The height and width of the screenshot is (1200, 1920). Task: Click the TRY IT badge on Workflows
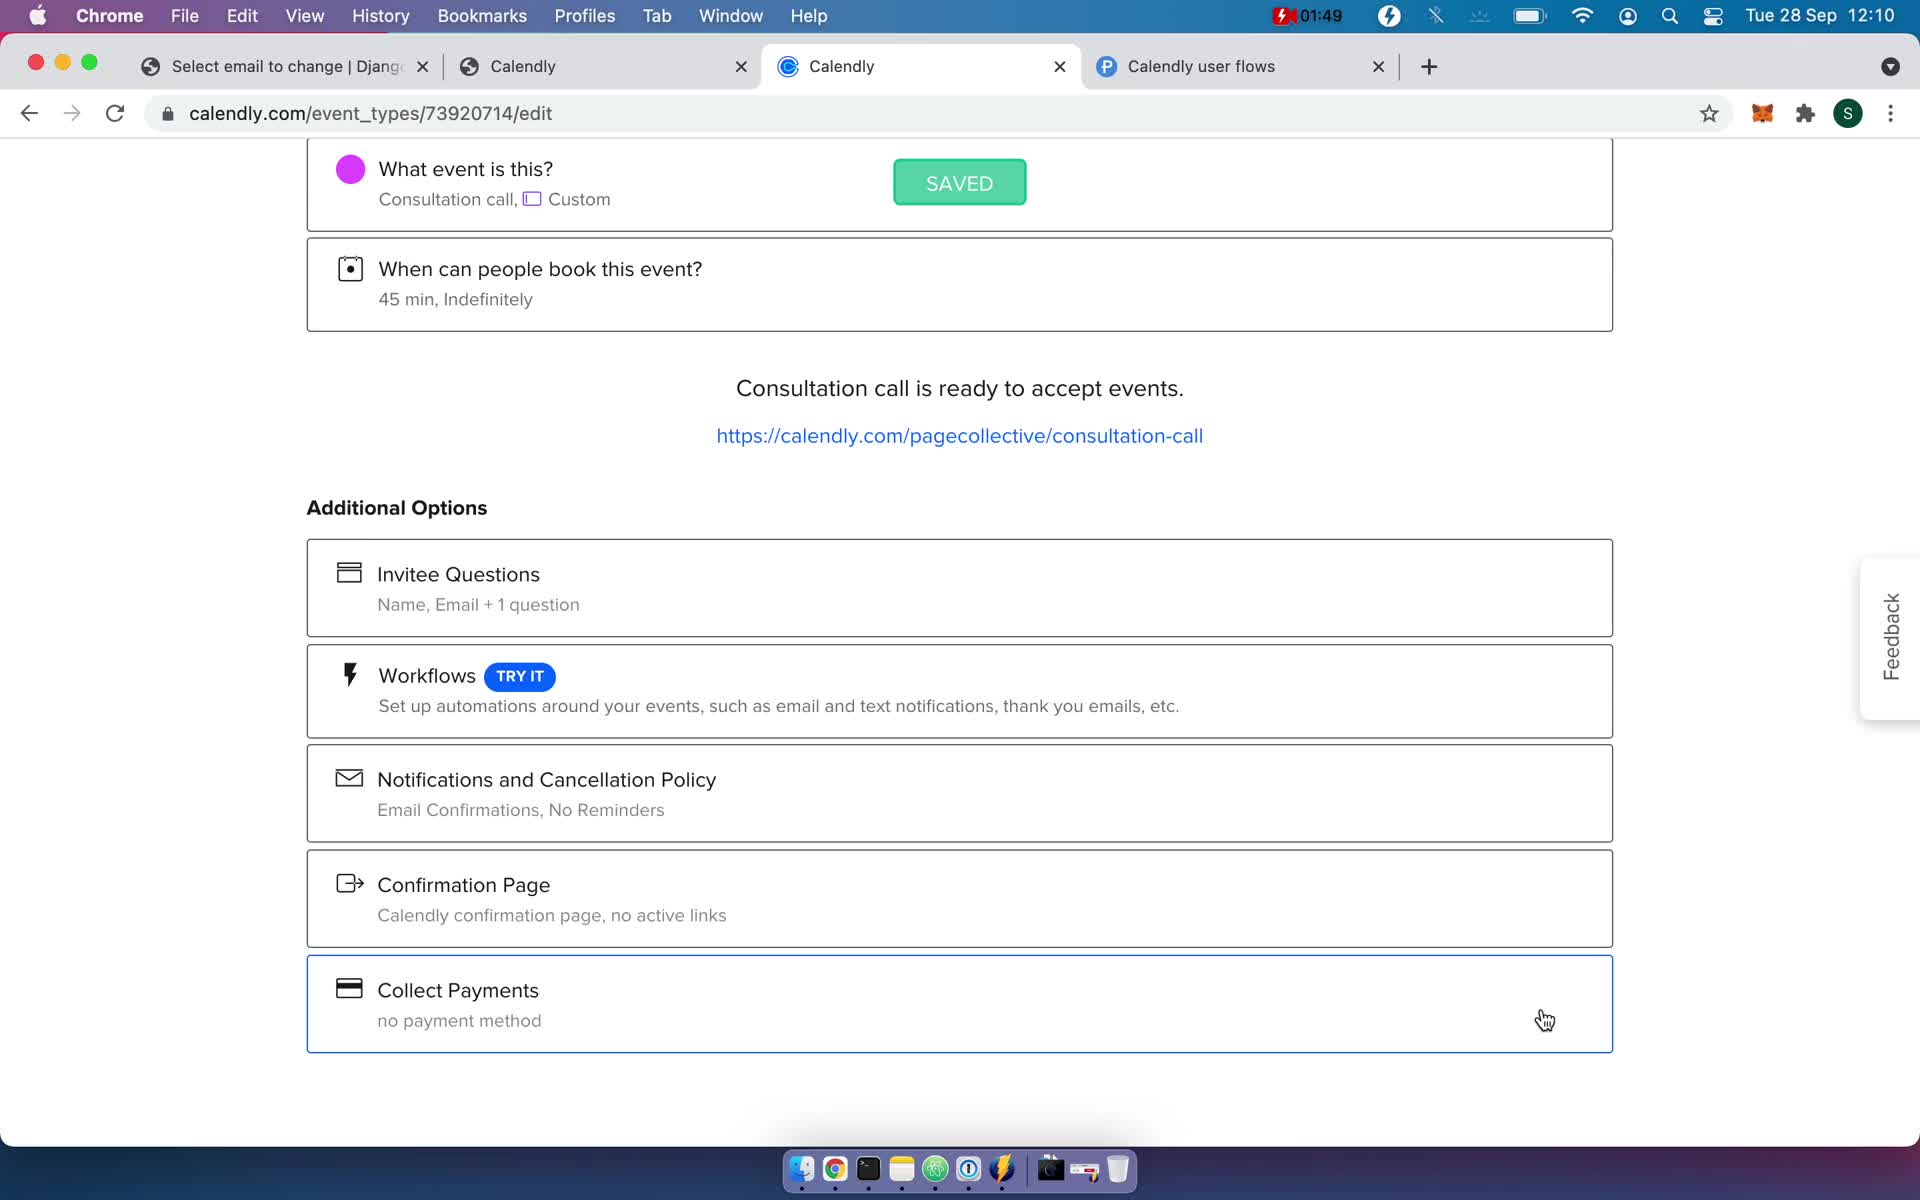(520, 676)
